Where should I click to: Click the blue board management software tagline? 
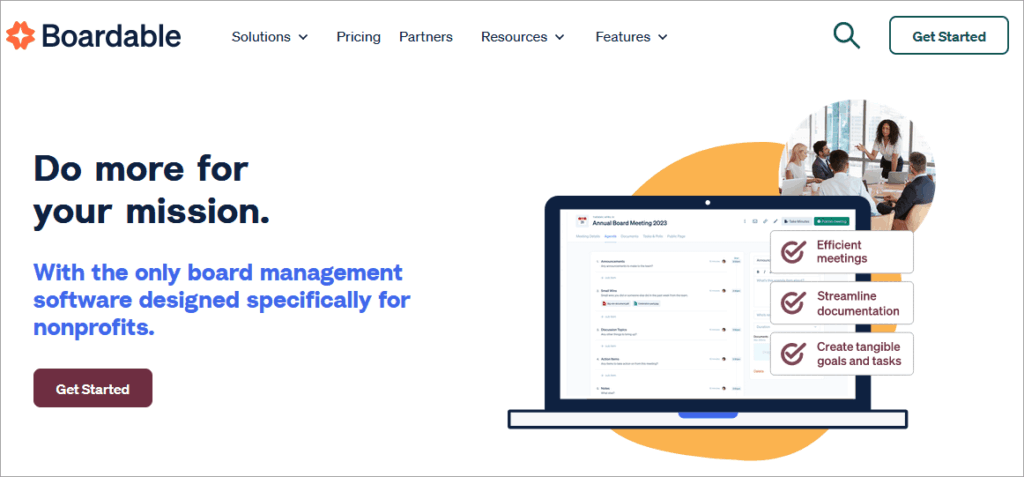click(222, 299)
